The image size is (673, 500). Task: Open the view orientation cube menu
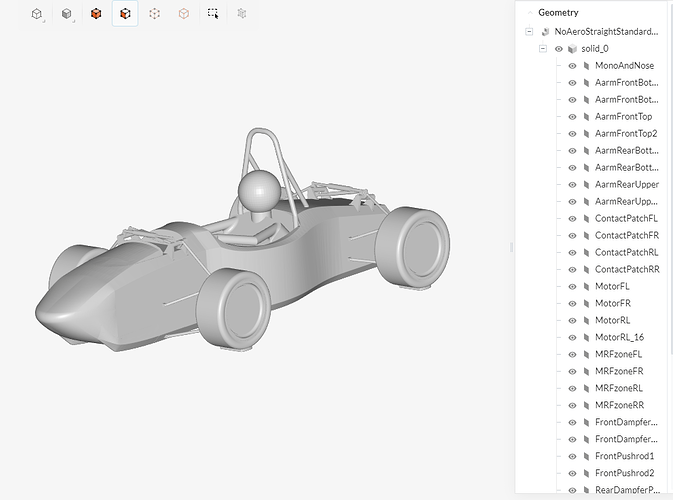[x=38, y=14]
